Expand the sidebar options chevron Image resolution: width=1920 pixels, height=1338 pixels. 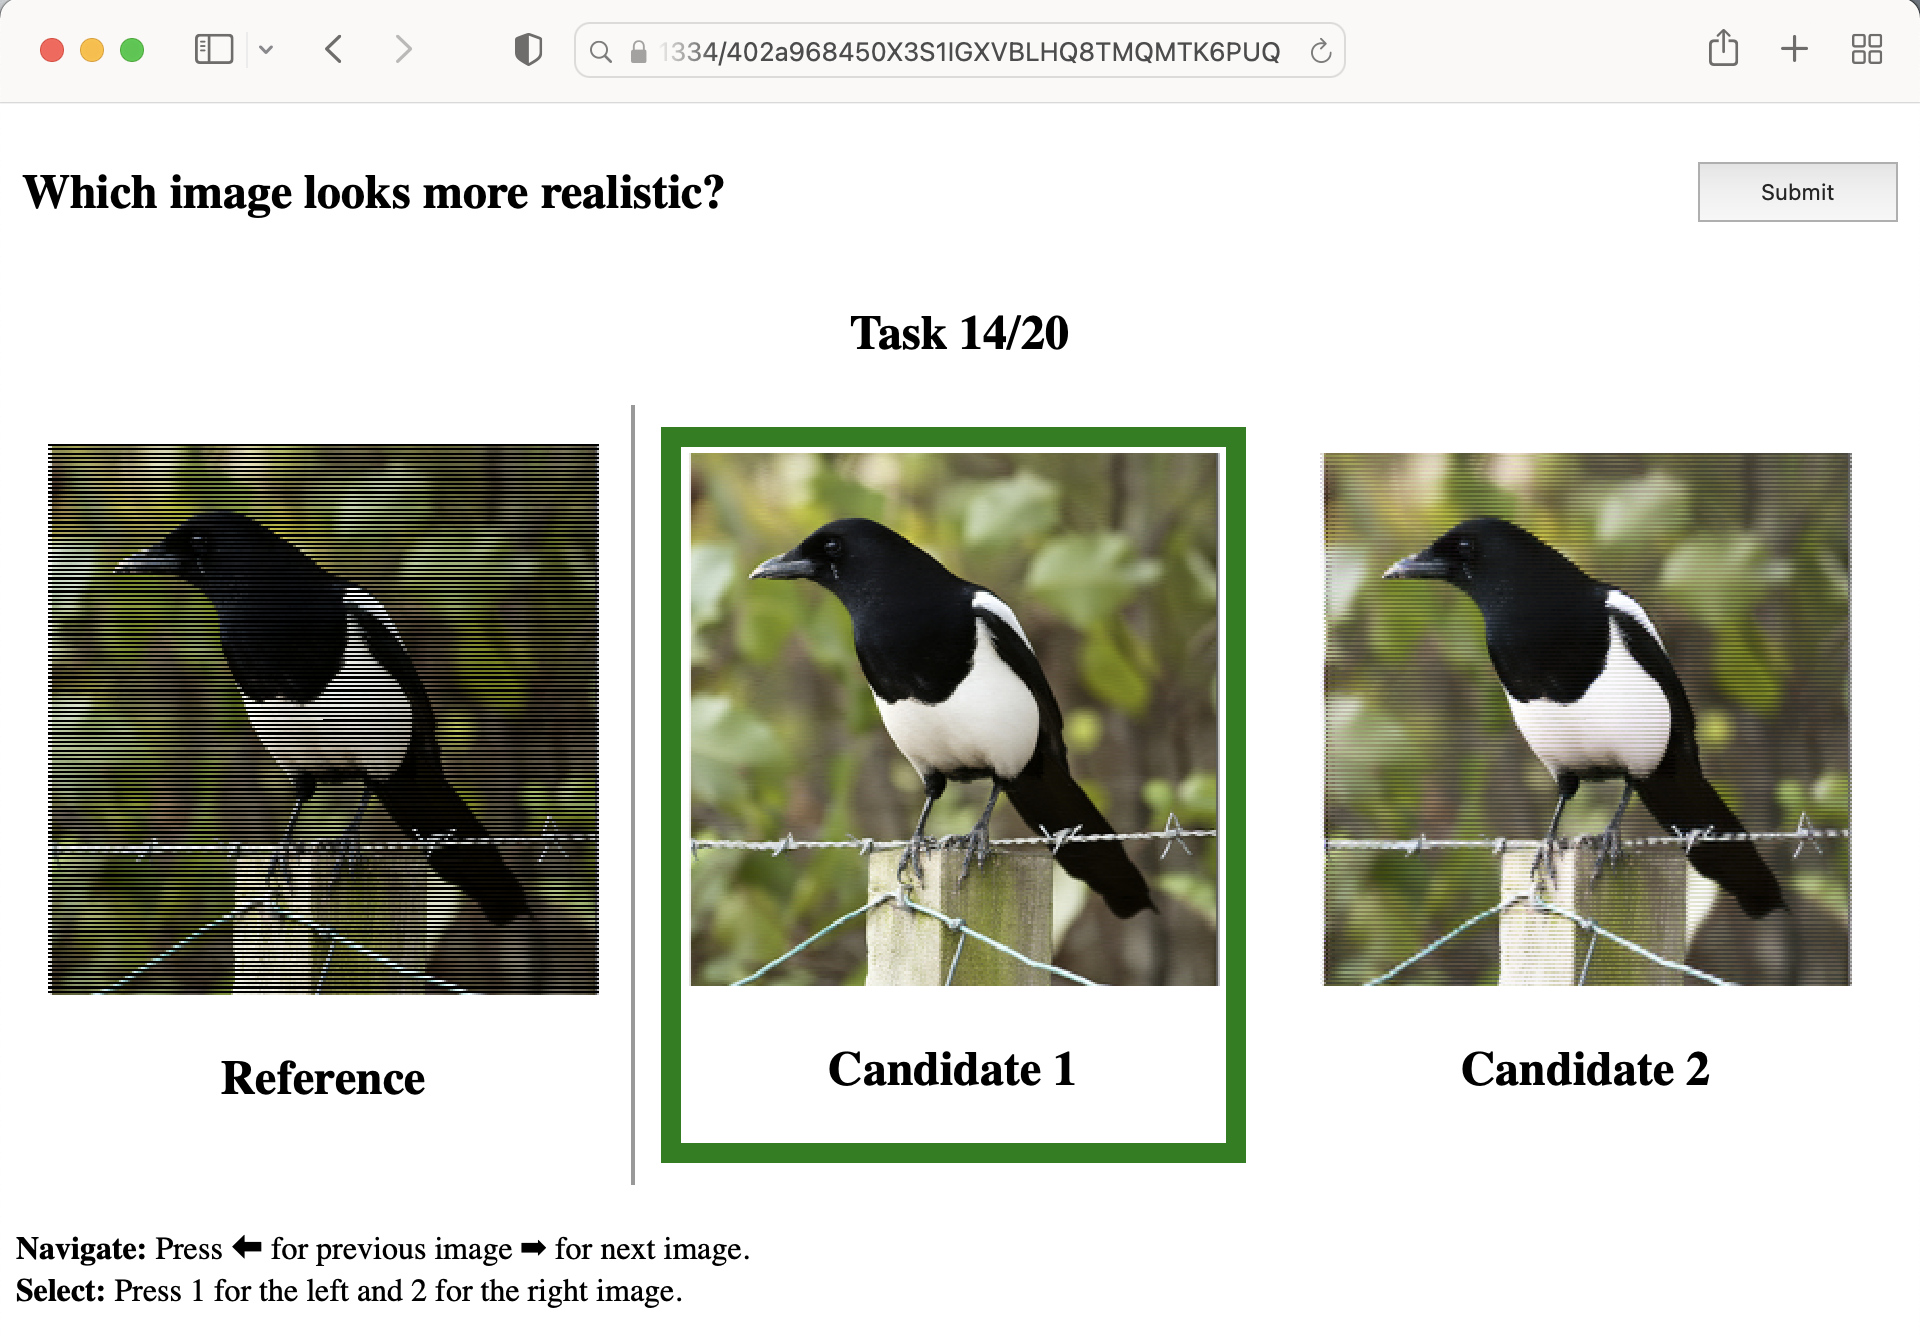tap(266, 49)
